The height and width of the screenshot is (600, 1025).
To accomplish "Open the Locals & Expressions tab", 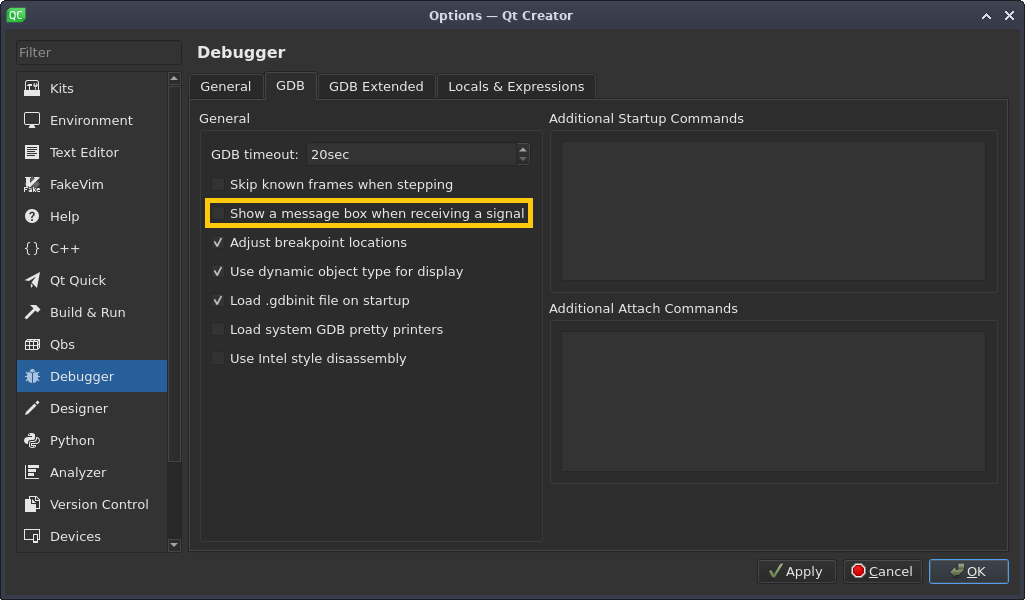I will click(516, 86).
